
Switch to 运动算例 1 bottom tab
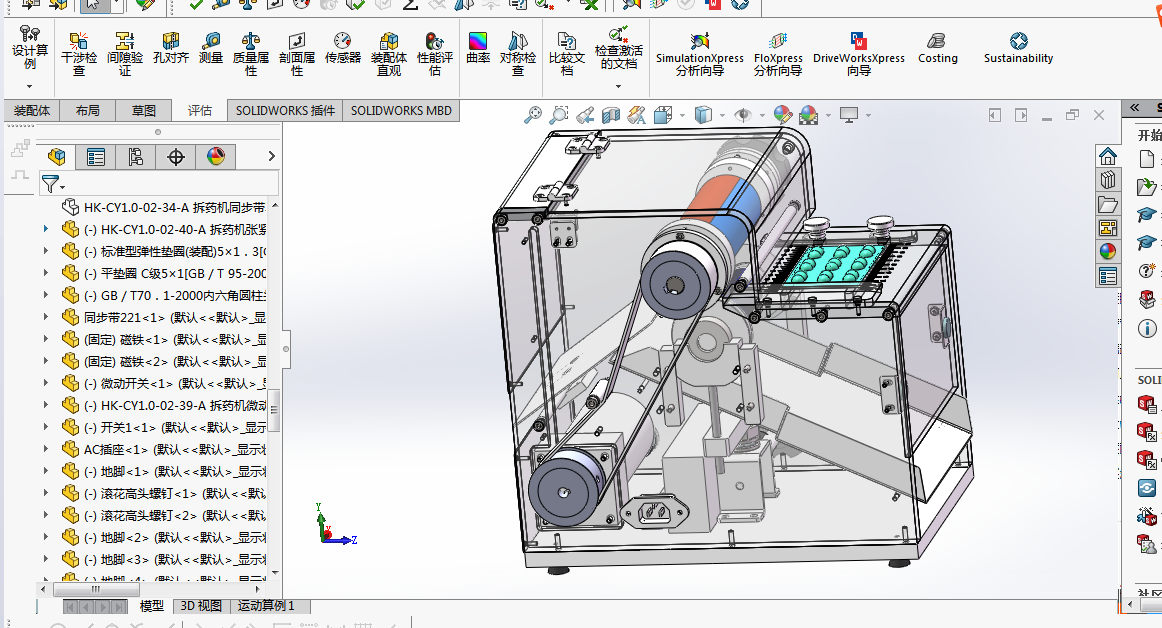coord(266,606)
